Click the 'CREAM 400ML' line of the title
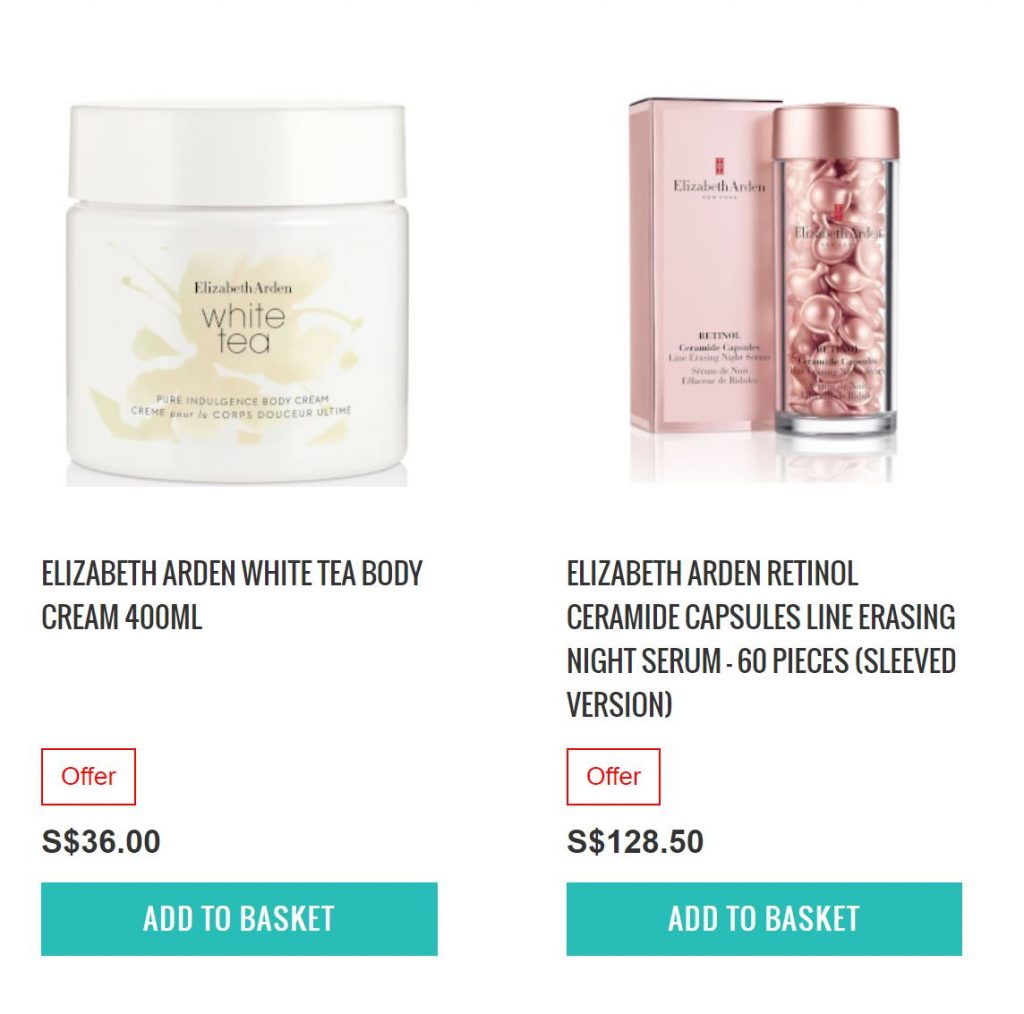This screenshot has width=1024, height=1014. (121, 617)
